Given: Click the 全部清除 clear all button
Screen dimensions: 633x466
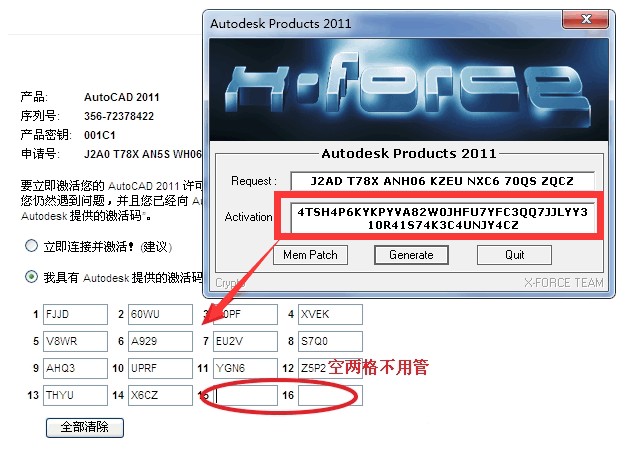Looking at the screenshot, I should 85,427.
